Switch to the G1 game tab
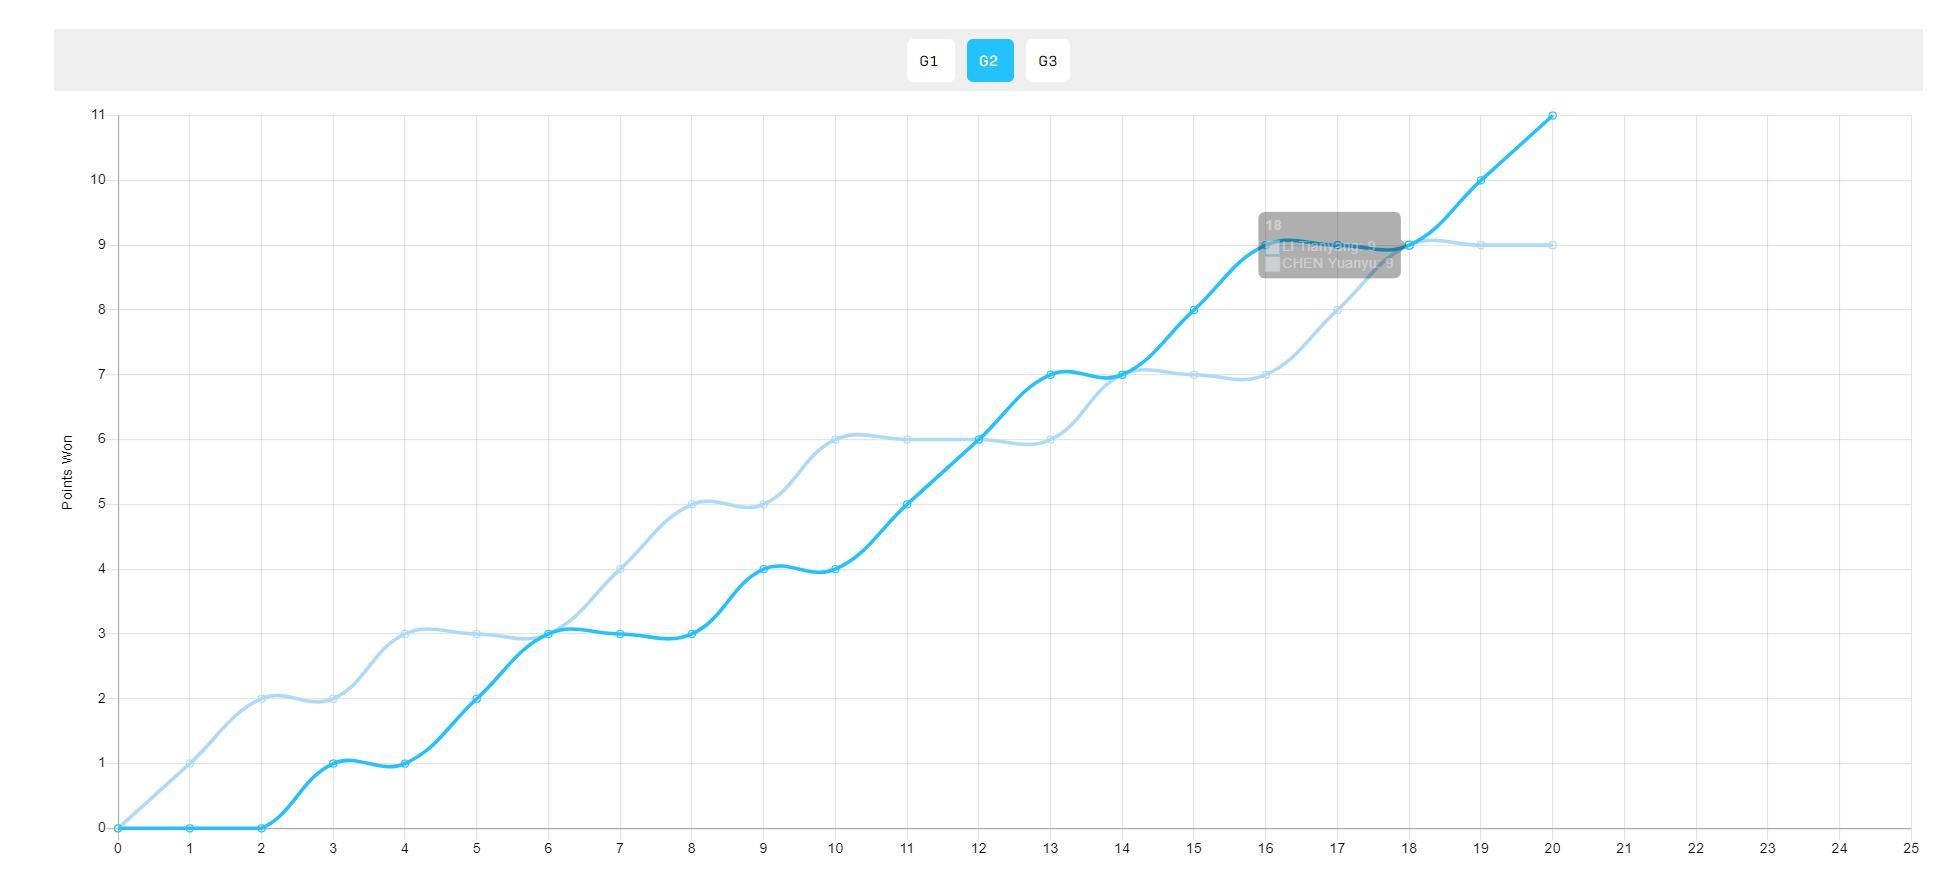Image resolution: width=1942 pixels, height=880 pixels. click(929, 61)
